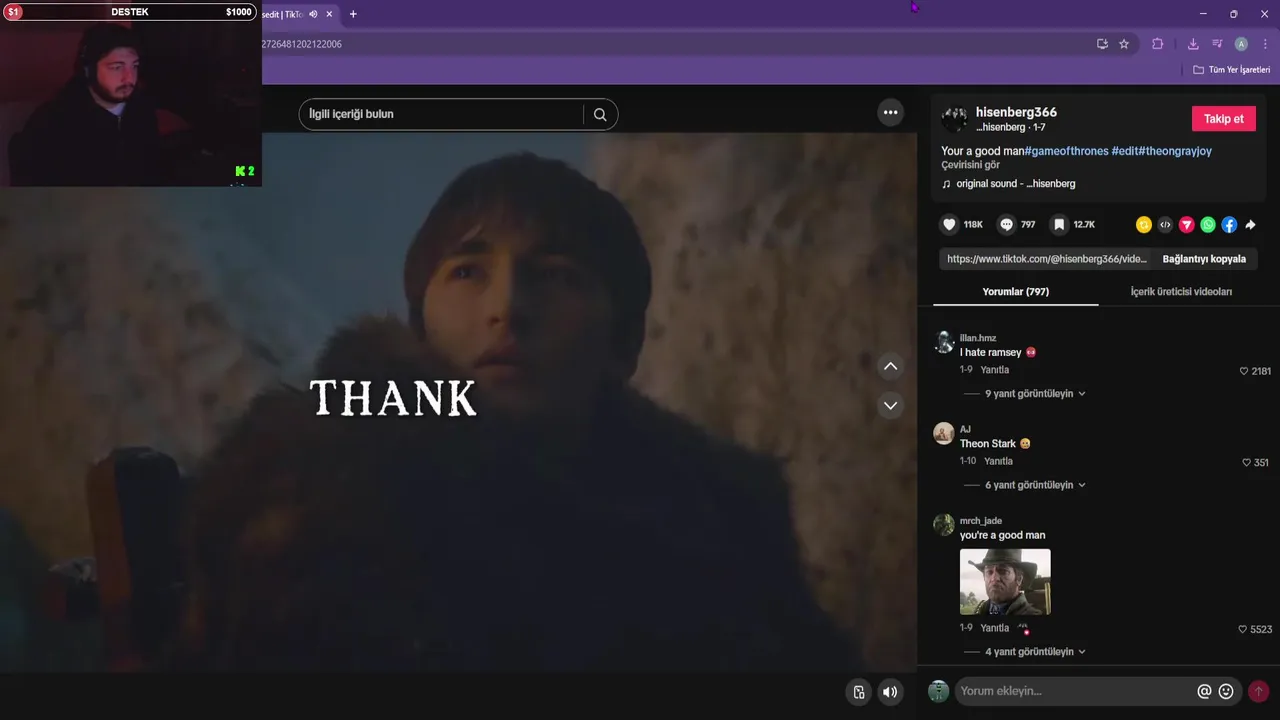Click the video URL text field

coord(1047,259)
